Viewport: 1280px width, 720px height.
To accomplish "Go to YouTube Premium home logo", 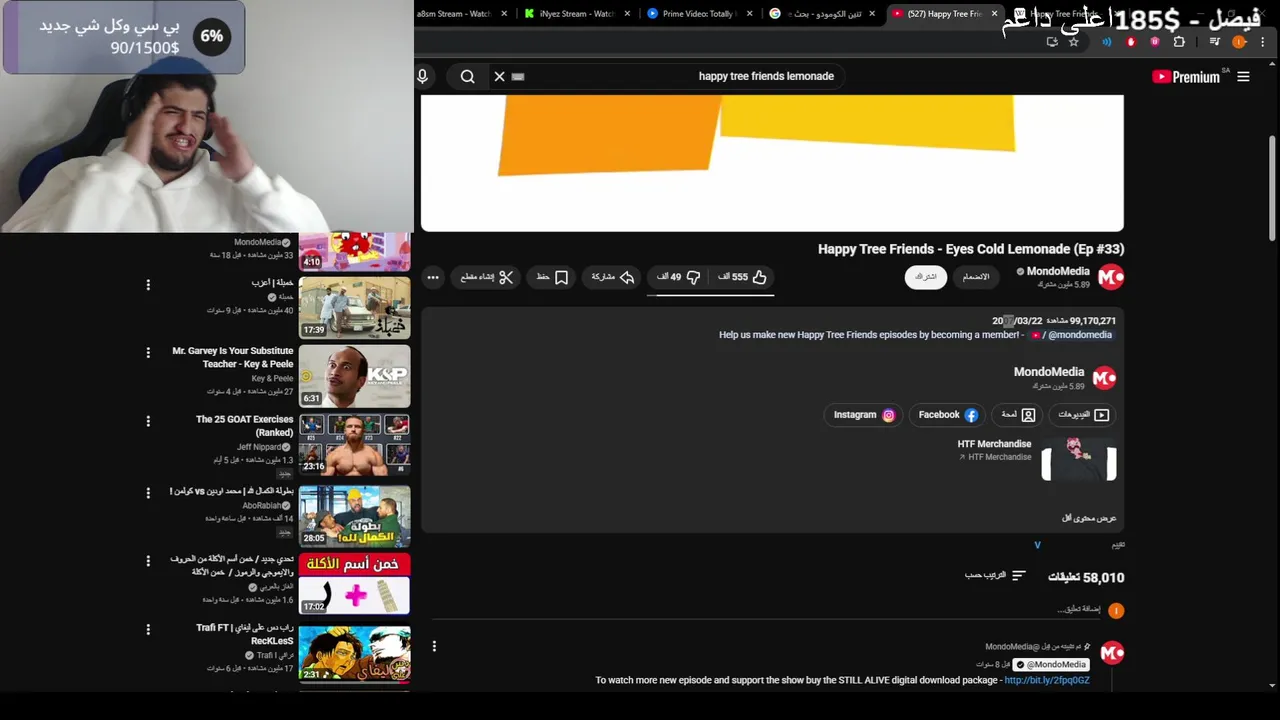I will coord(1186,77).
